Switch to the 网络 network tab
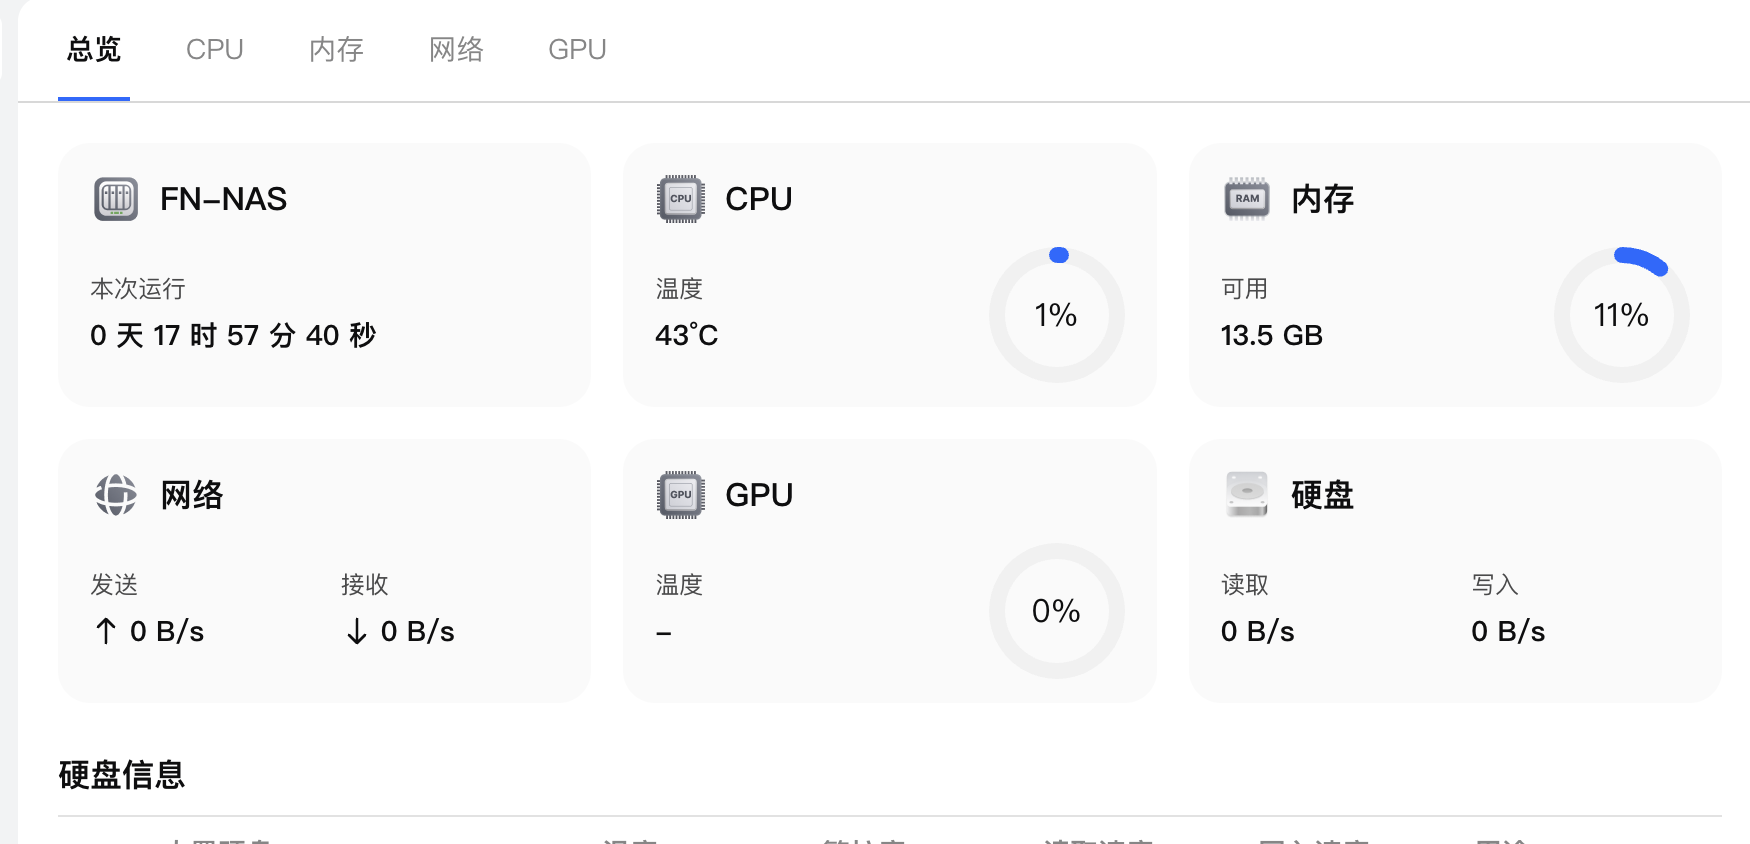 tap(456, 49)
